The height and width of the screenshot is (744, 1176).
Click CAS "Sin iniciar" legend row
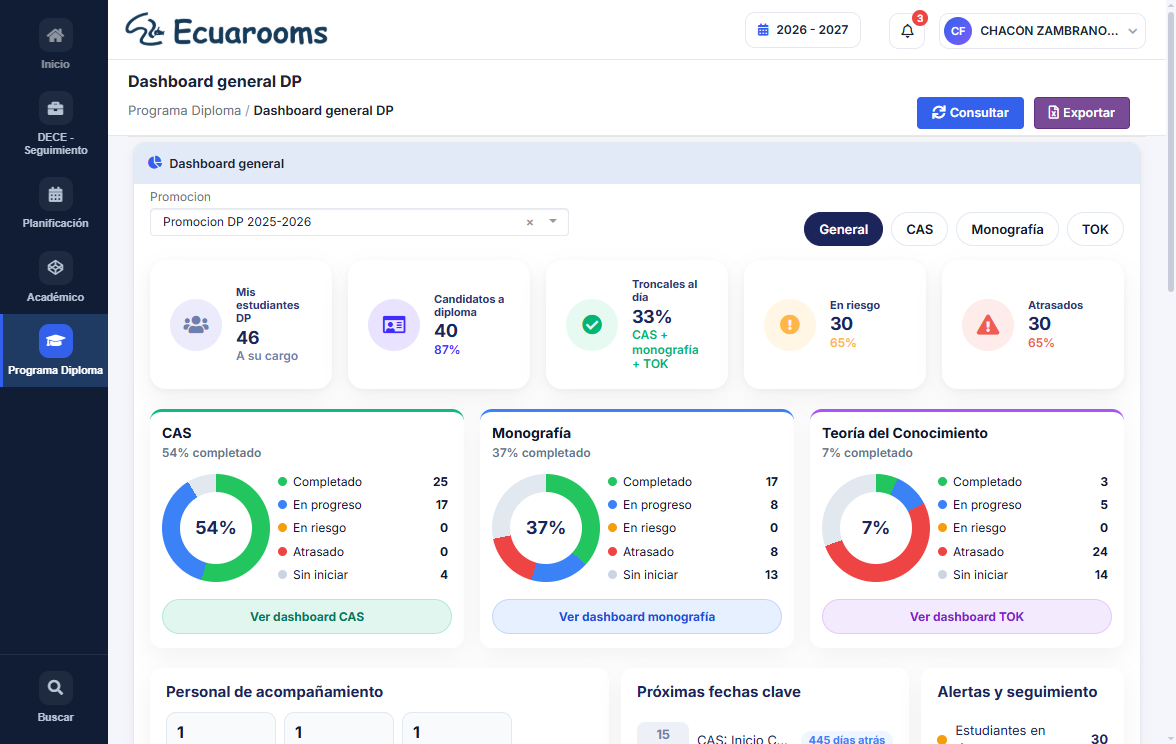click(x=363, y=574)
